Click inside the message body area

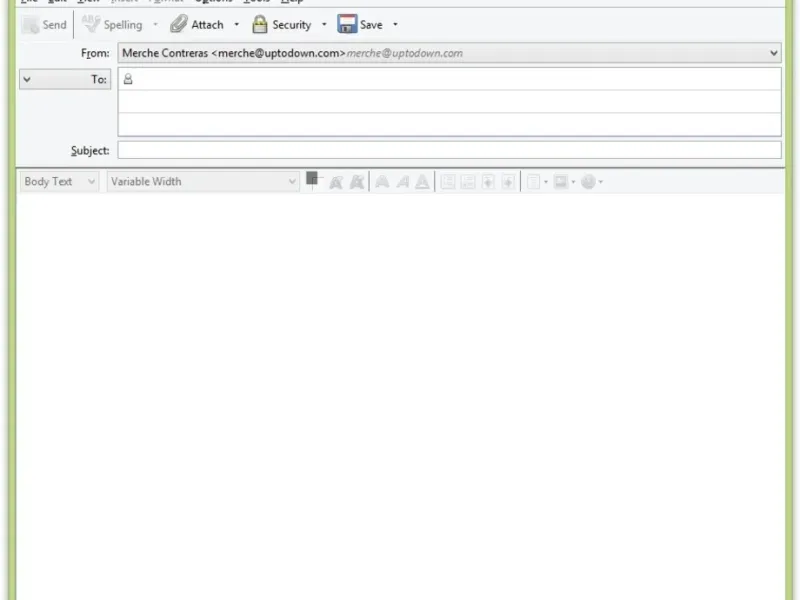tap(400, 396)
